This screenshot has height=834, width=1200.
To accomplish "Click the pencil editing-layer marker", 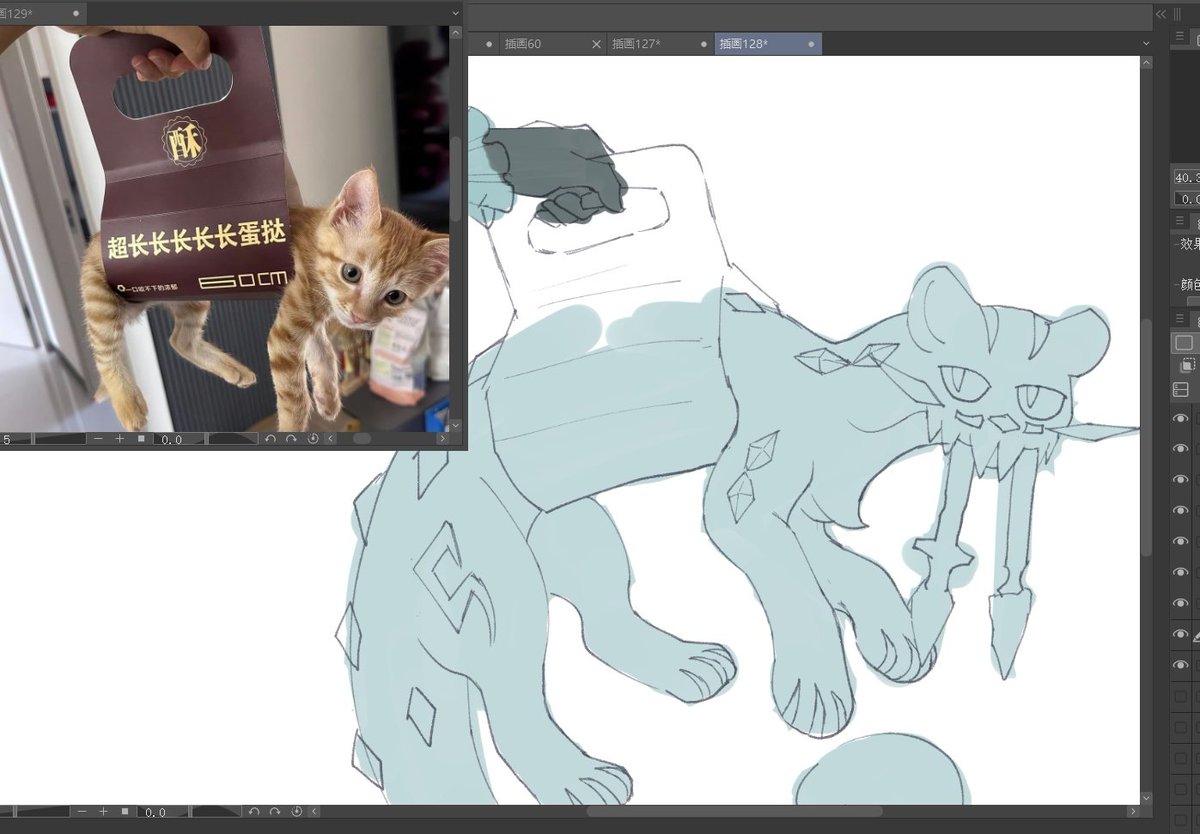I will [1196, 636].
